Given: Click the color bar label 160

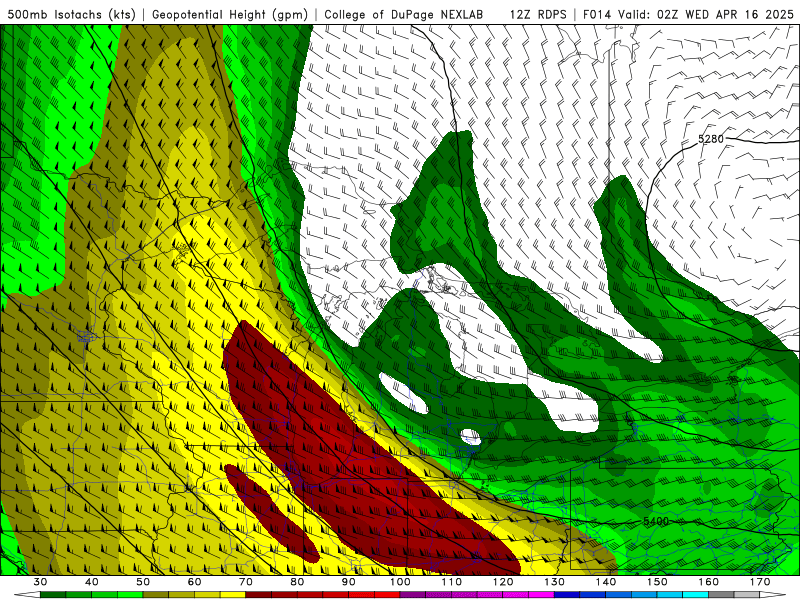Looking at the screenshot, I should [709, 582].
